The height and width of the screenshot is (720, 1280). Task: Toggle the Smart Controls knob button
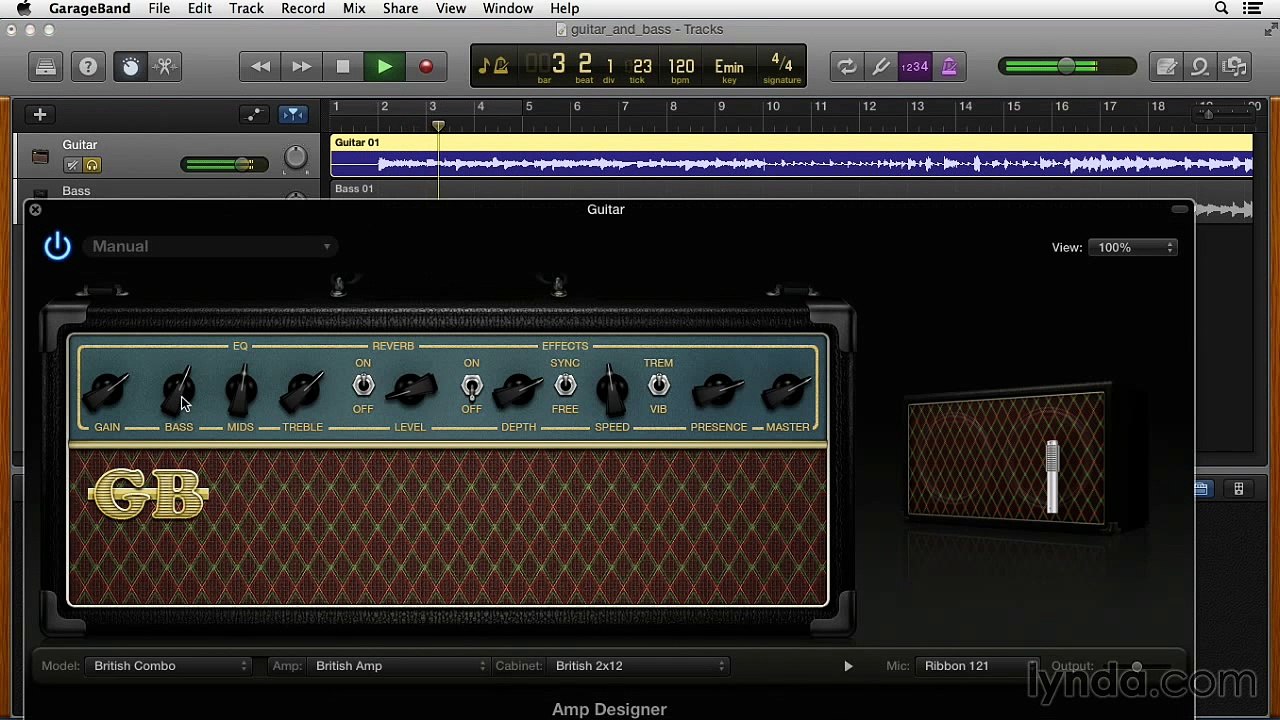[131, 67]
